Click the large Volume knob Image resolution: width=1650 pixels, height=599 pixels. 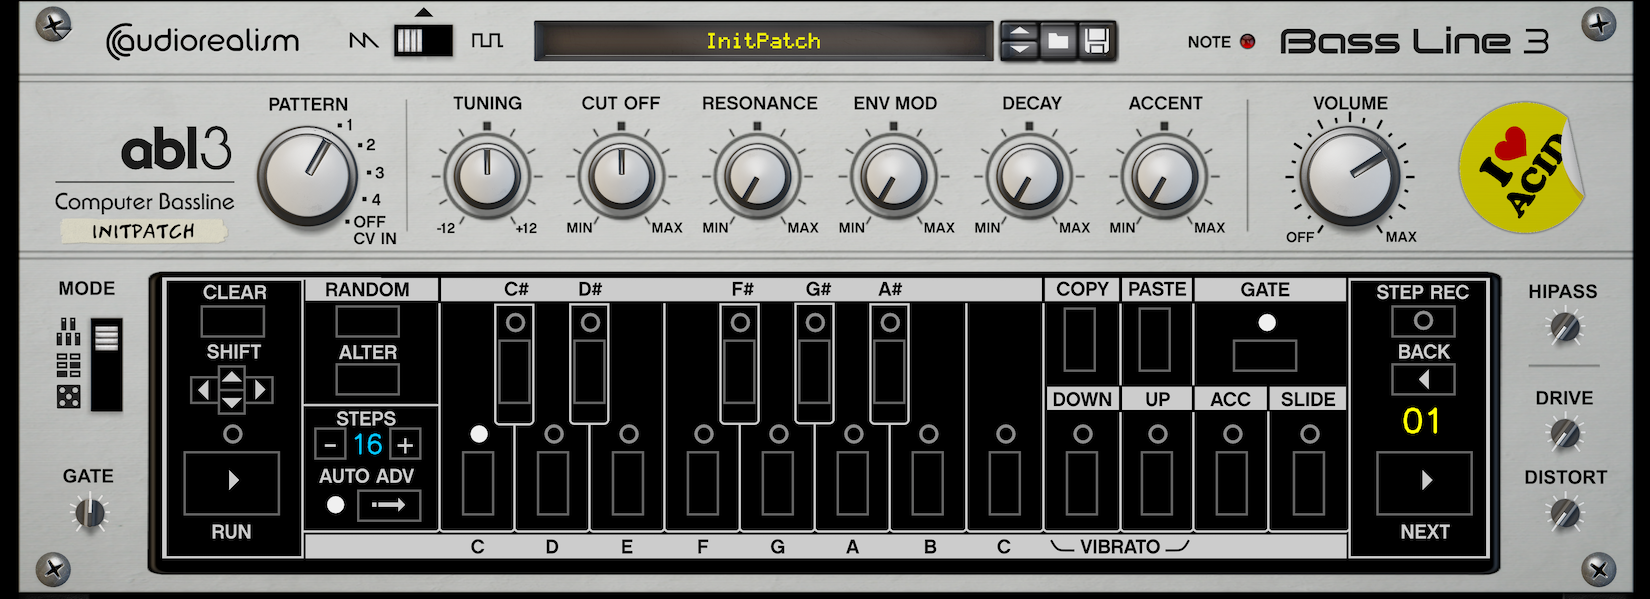click(1349, 176)
